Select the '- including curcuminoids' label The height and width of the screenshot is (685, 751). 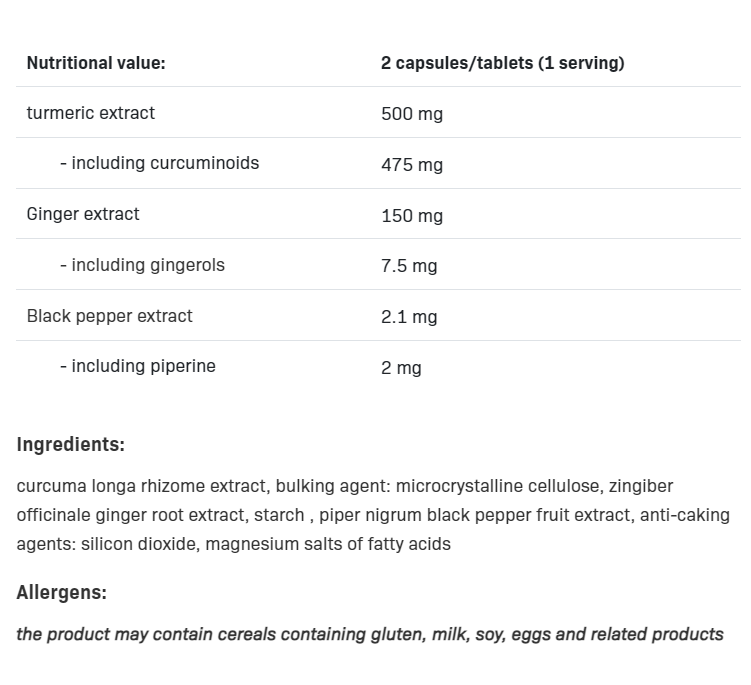point(159,163)
